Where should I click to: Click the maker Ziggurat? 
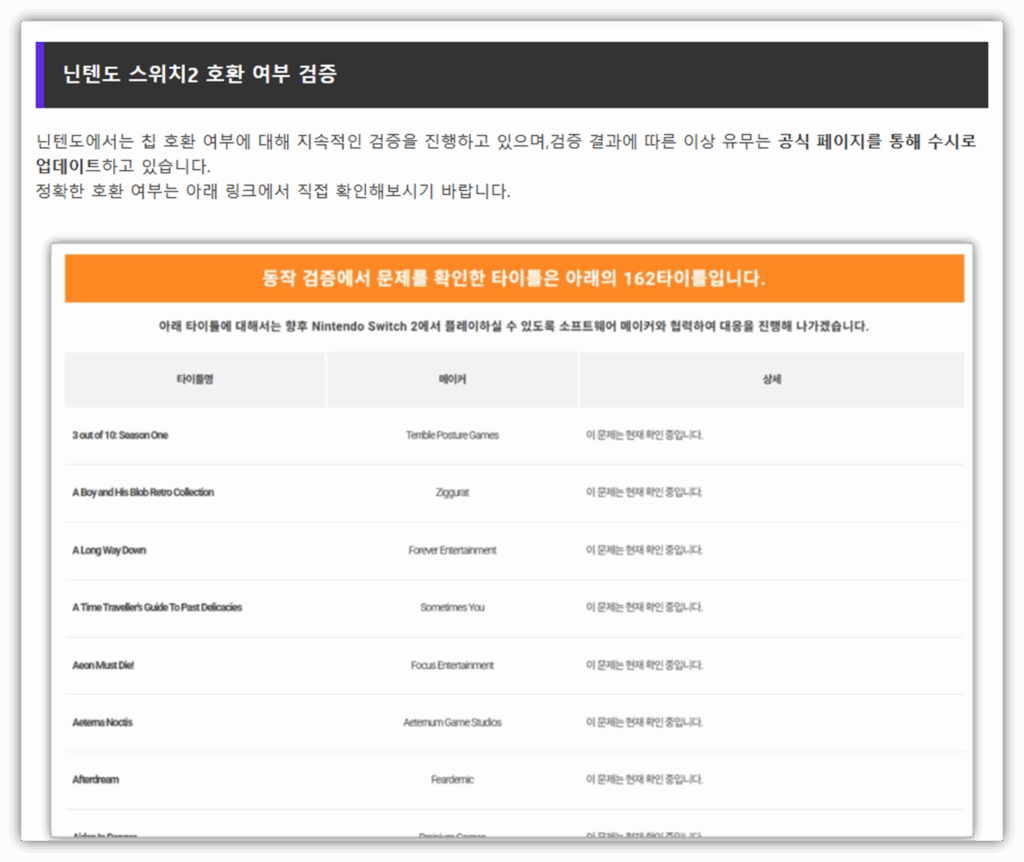pyautogui.click(x=452, y=492)
